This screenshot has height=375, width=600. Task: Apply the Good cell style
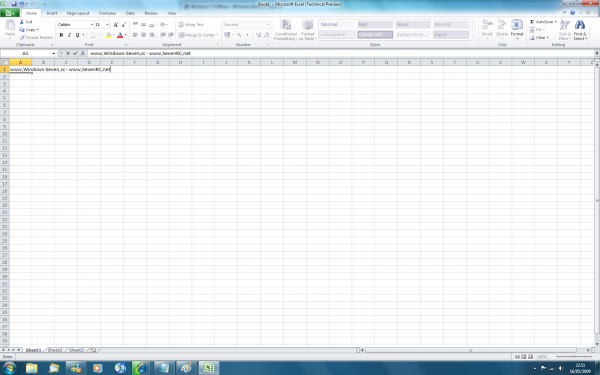point(413,24)
